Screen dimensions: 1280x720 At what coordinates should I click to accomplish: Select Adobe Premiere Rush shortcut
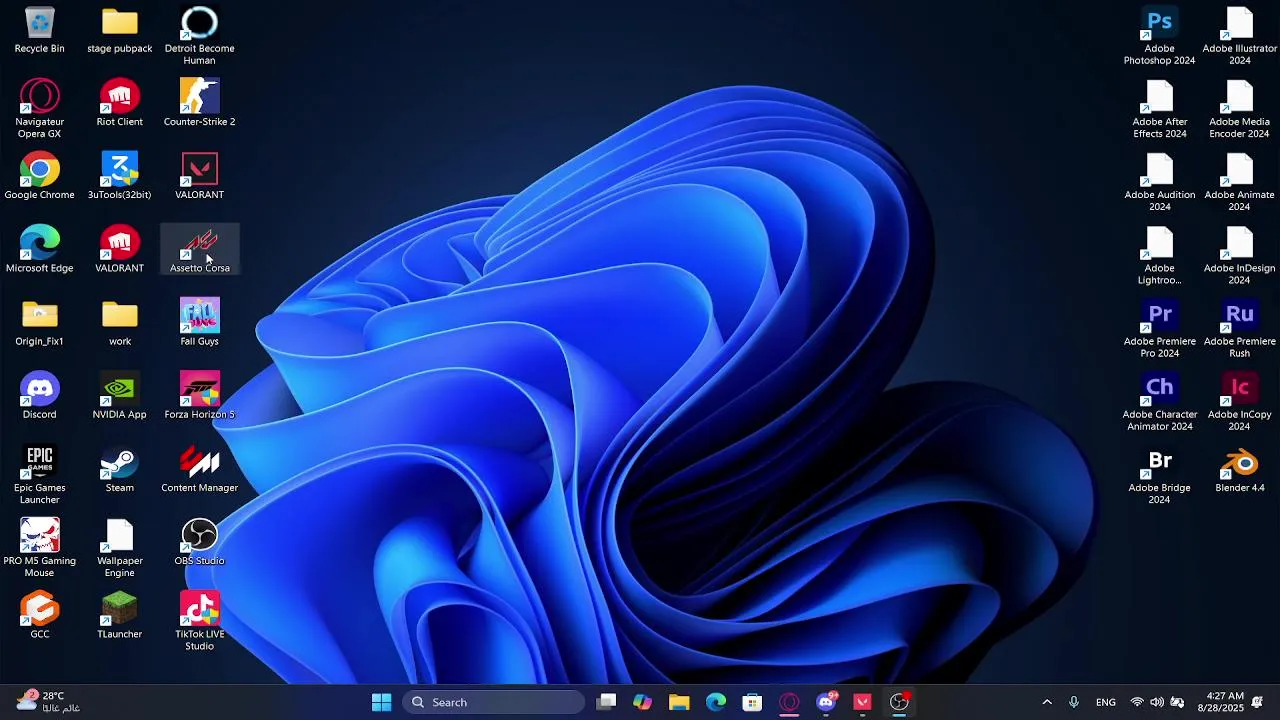[x=1239, y=328]
